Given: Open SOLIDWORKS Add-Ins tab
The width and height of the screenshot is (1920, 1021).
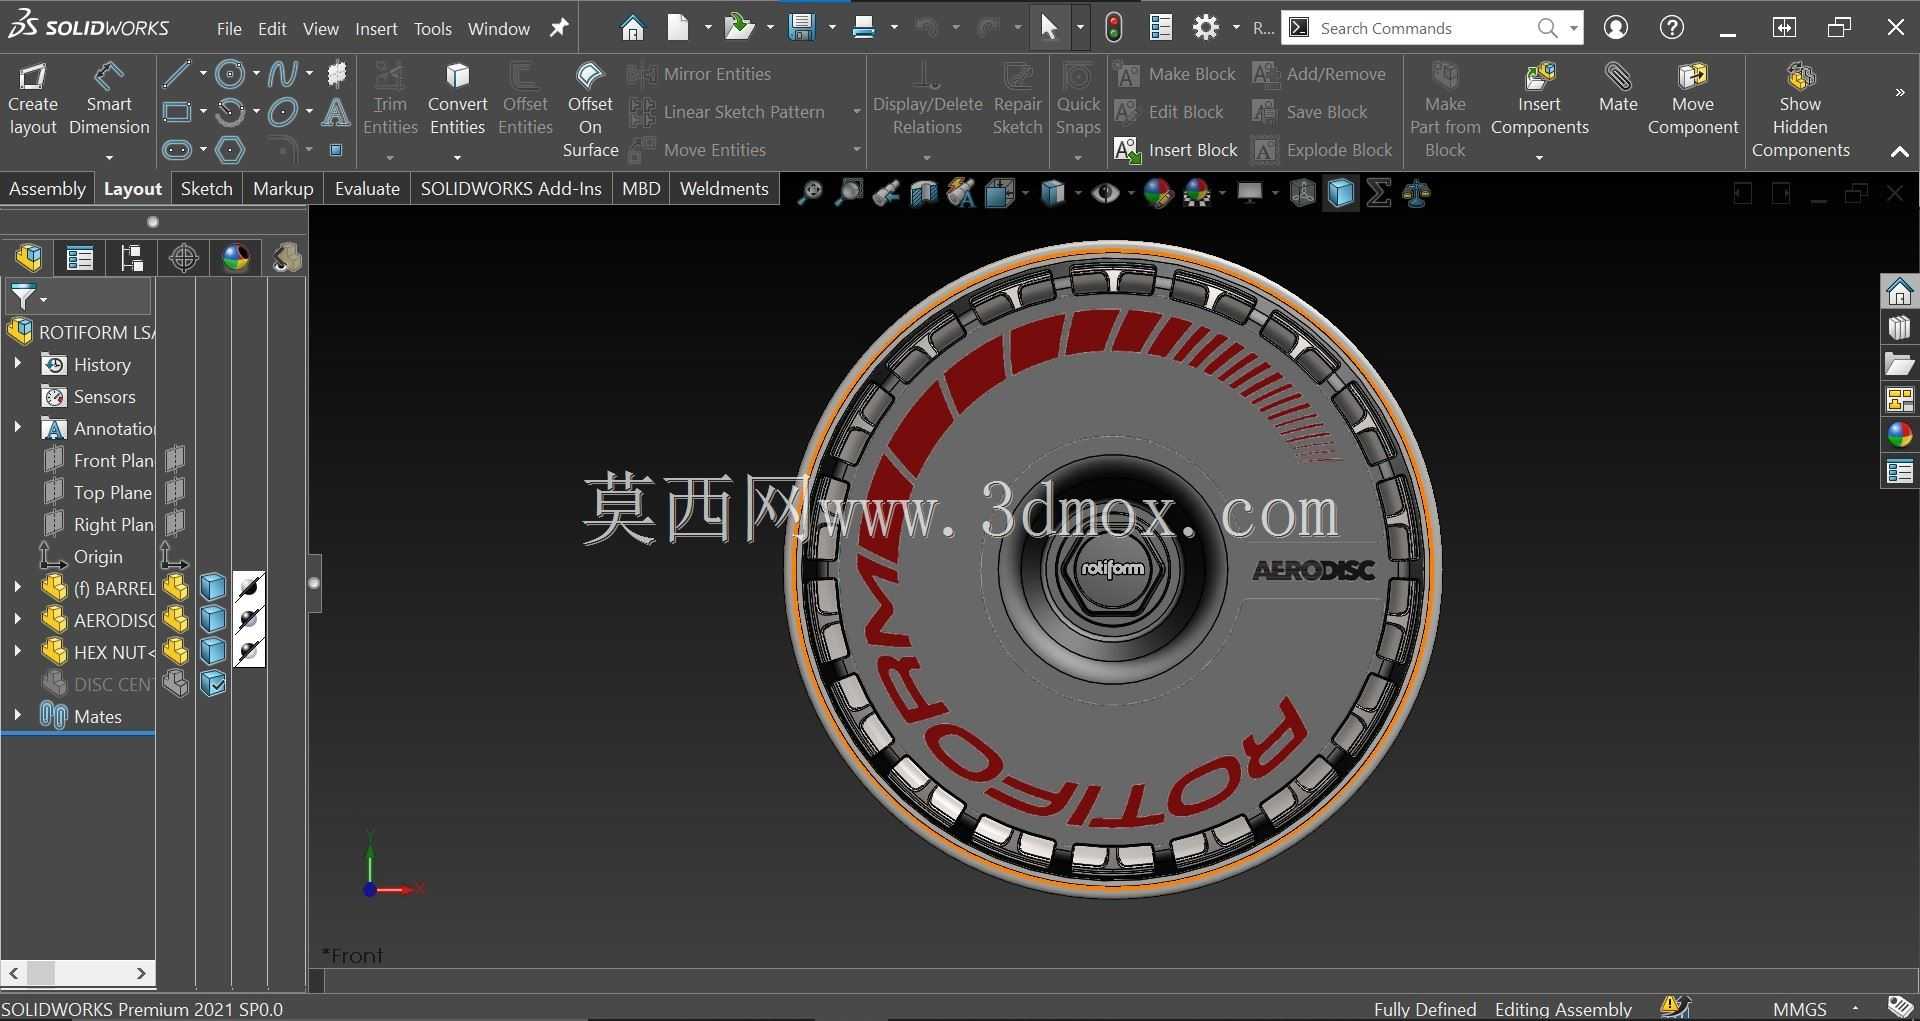Looking at the screenshot, I should point(511,188).
